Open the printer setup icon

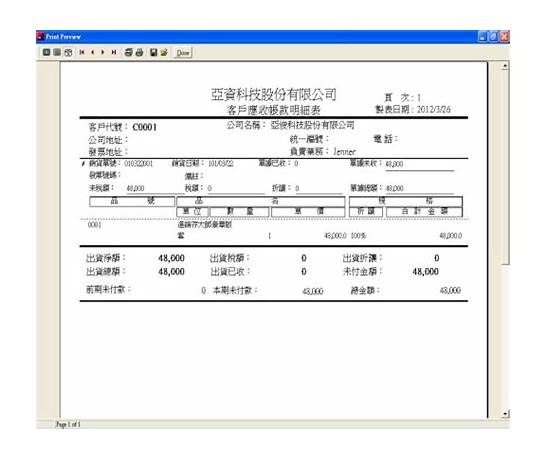[128, 52]
